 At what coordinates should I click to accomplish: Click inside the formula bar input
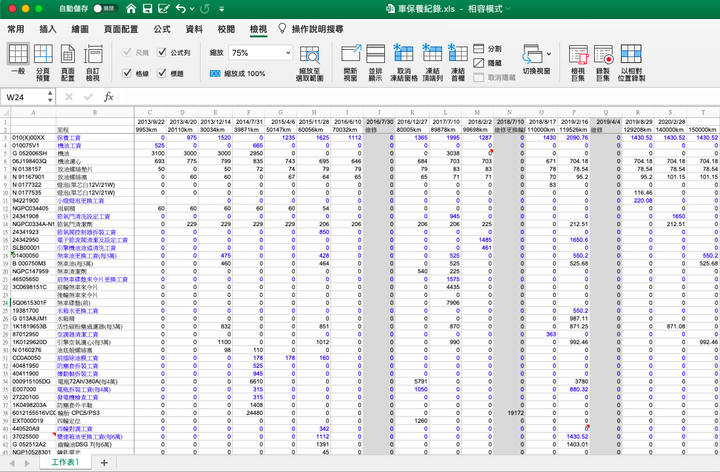tap(418, 97)
